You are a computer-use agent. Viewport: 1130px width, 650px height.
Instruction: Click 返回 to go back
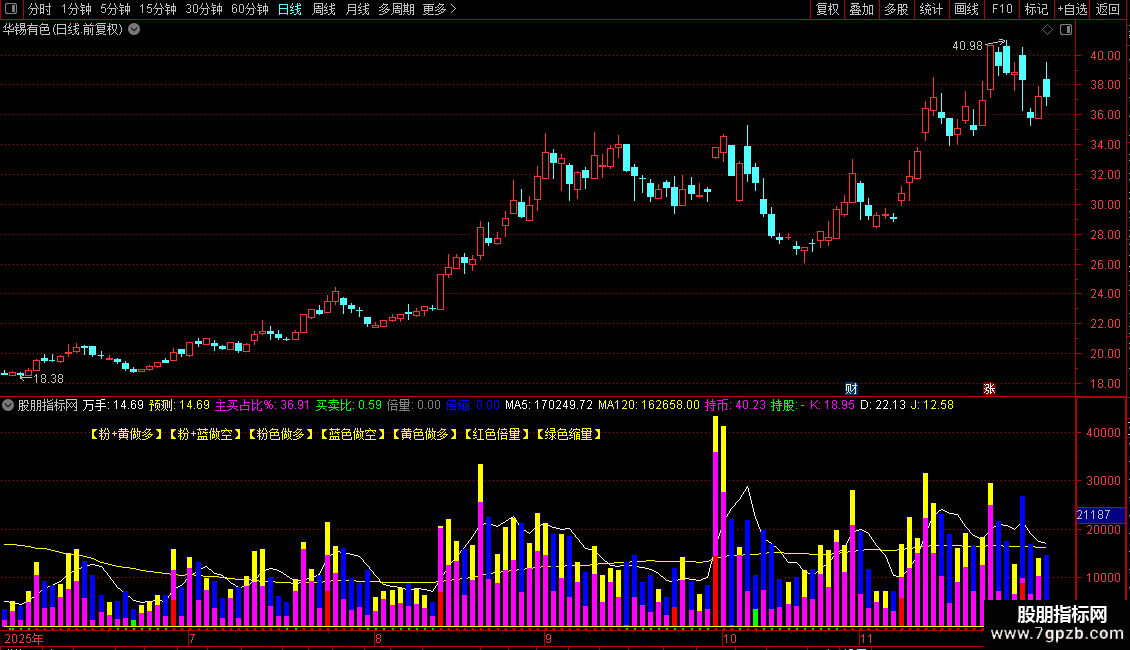pos(1108,9)
